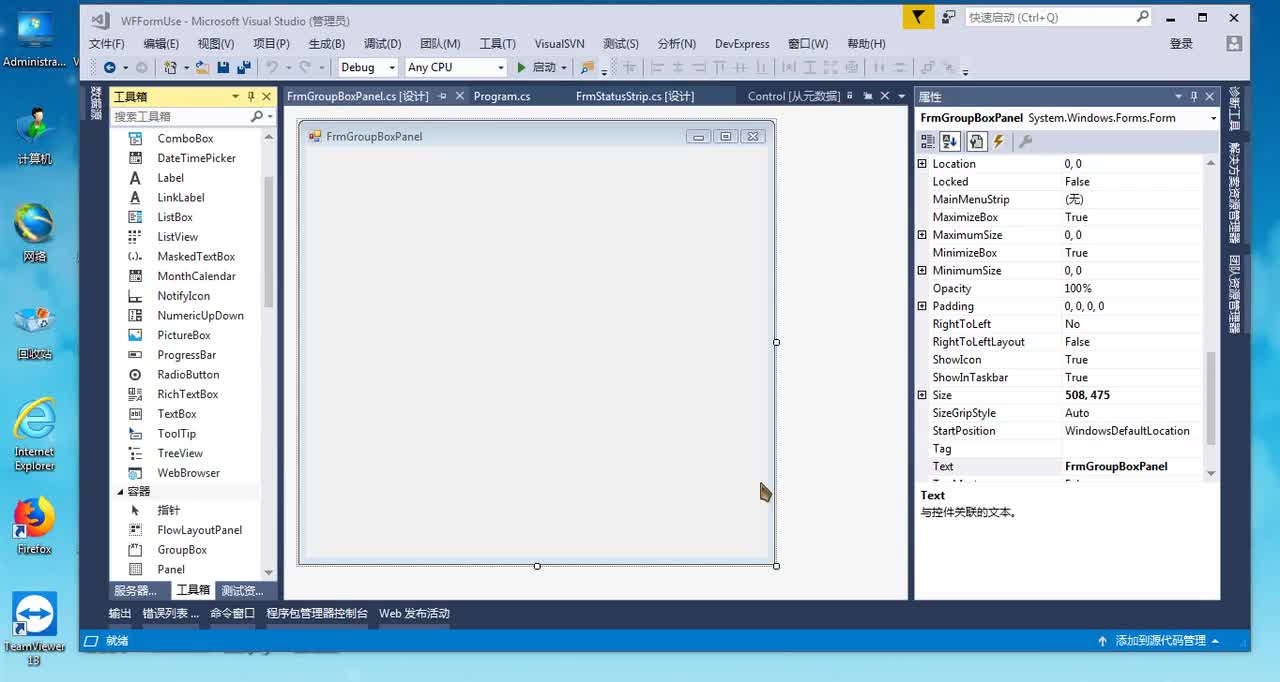Select the LinkLabel control in Toolbox
Image resolution: width=1280 pixels, height=682 pixels.
(180, 197)
